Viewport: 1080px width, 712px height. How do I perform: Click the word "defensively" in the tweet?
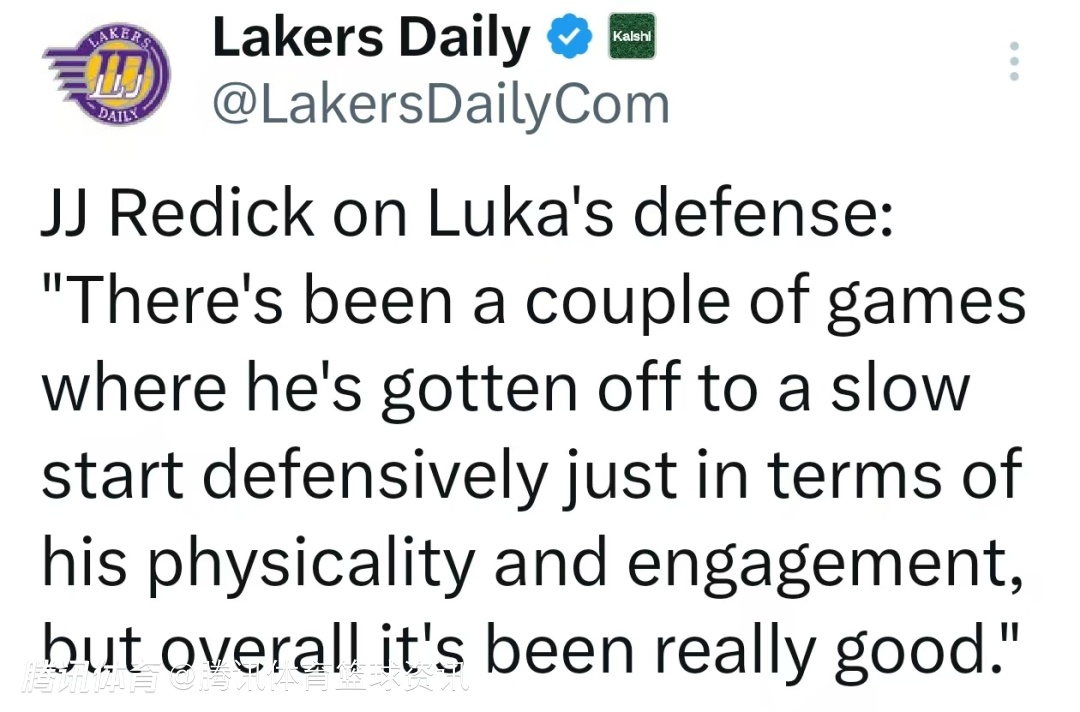382,474
